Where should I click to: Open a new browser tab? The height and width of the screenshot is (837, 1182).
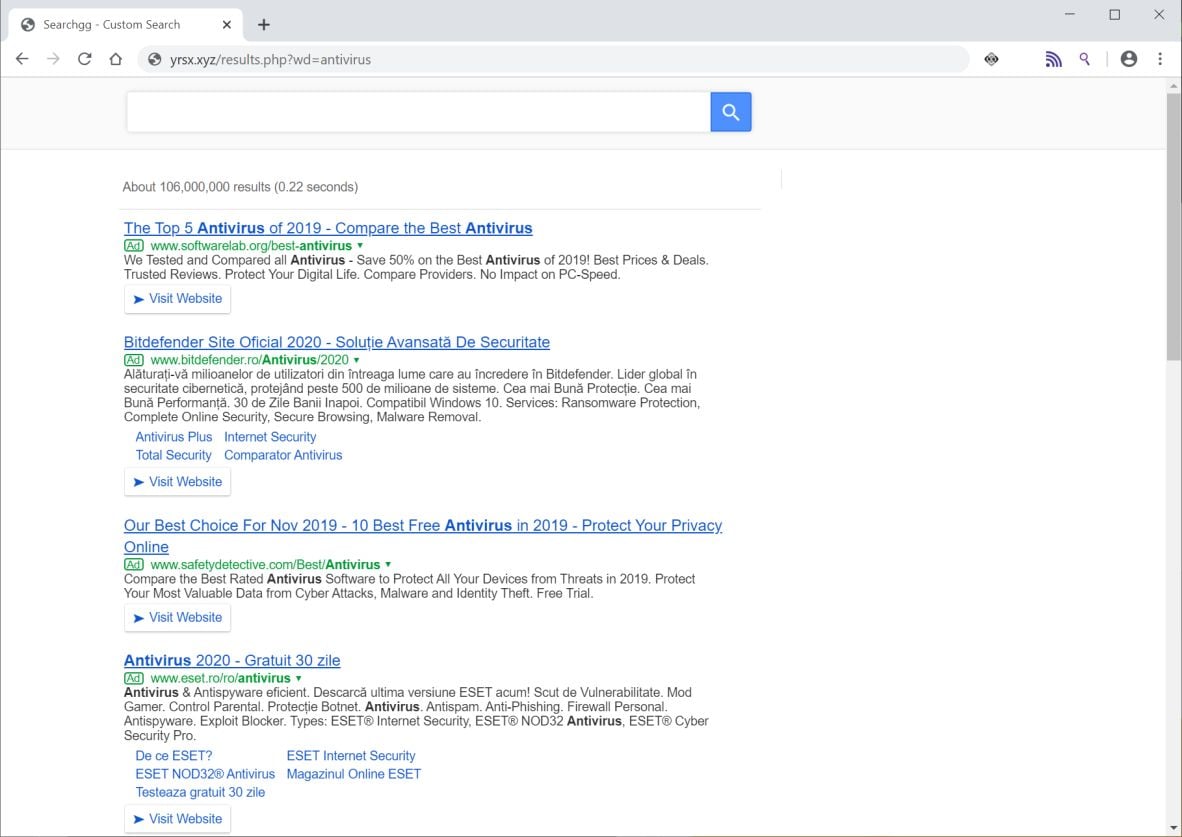point(263,25)
